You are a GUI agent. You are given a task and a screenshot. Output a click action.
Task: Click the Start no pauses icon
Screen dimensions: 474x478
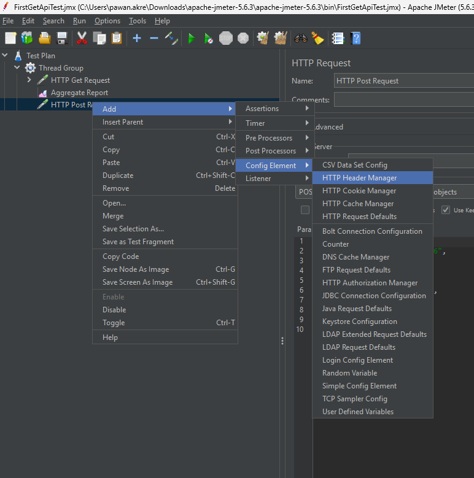pyautogui.click(x=209, y=38)
